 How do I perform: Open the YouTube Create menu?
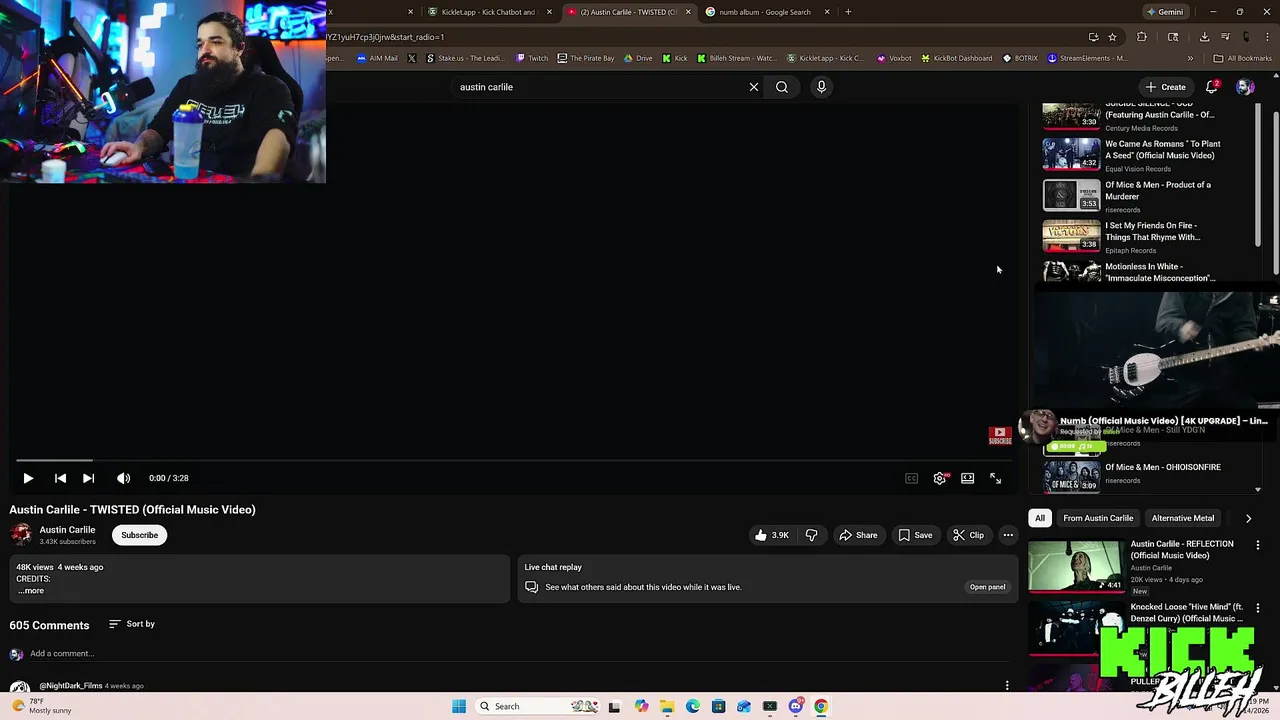coord(1166,87)
